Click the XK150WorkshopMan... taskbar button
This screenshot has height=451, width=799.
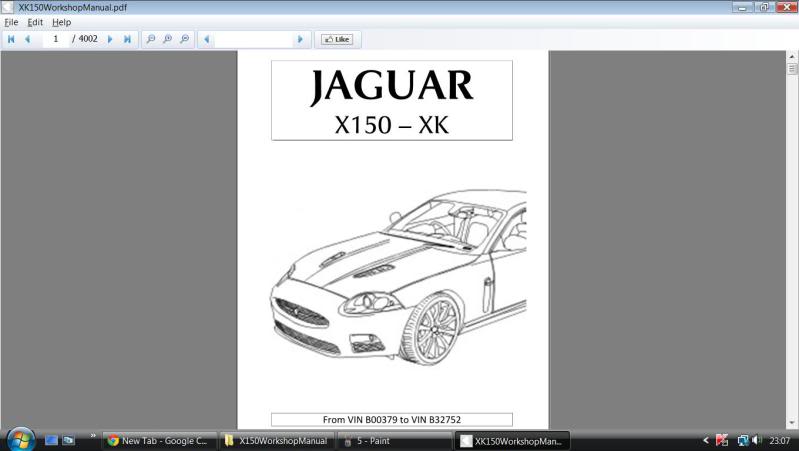coord(512,441)
